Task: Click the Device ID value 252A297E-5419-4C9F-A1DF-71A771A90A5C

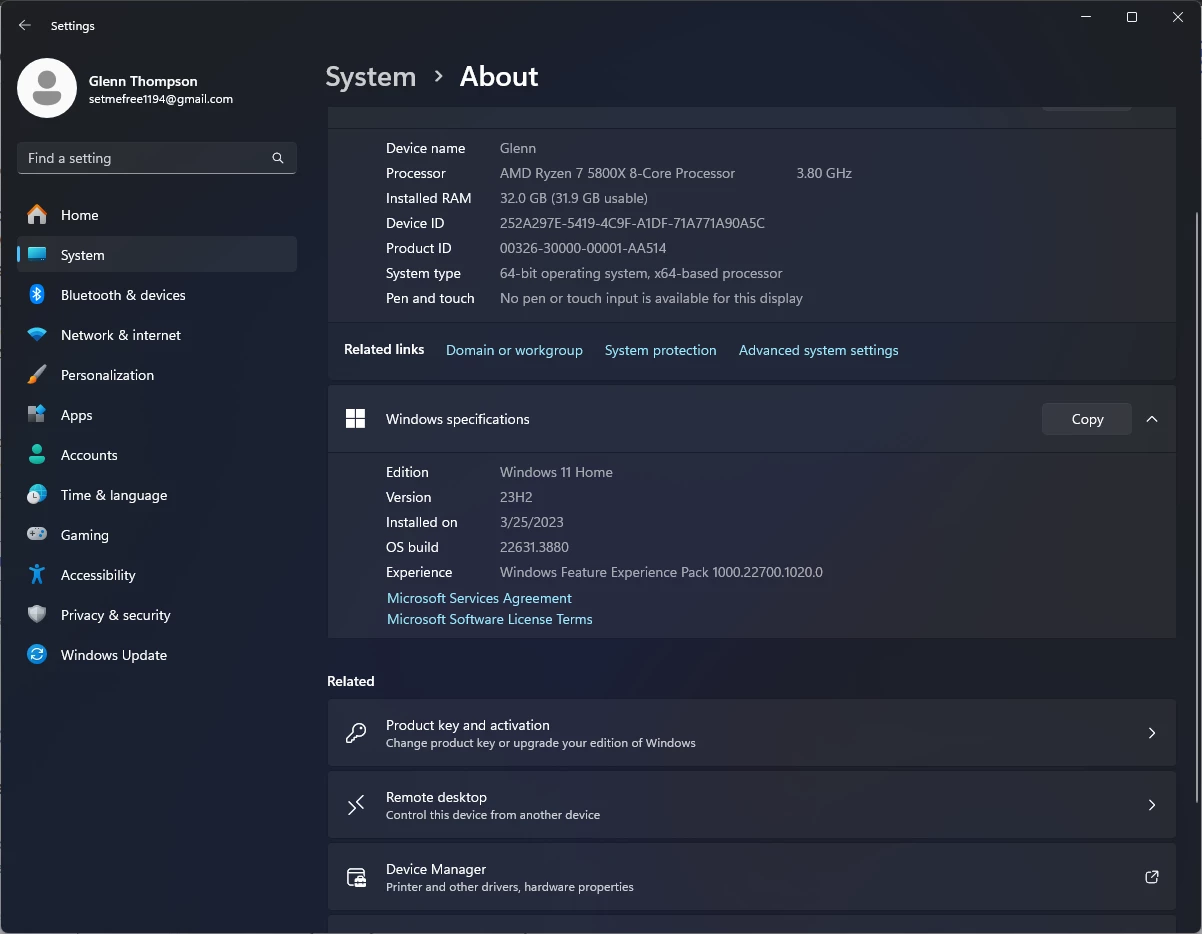Action: (632, 223)
